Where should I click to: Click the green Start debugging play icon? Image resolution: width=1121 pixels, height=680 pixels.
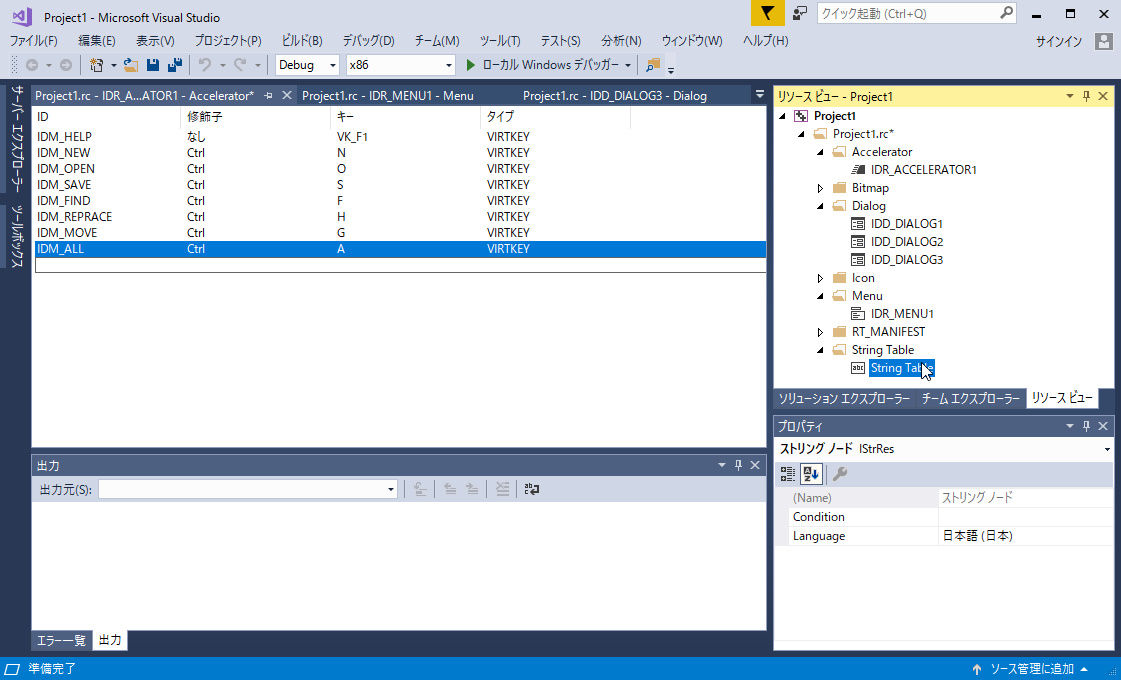472,65
